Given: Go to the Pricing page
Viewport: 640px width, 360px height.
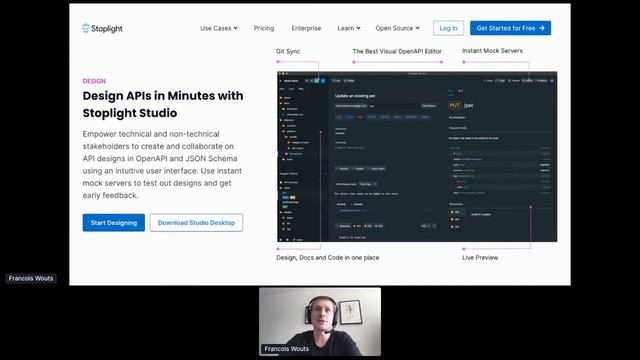Looking at the screenshot, I should click(264, 28).
